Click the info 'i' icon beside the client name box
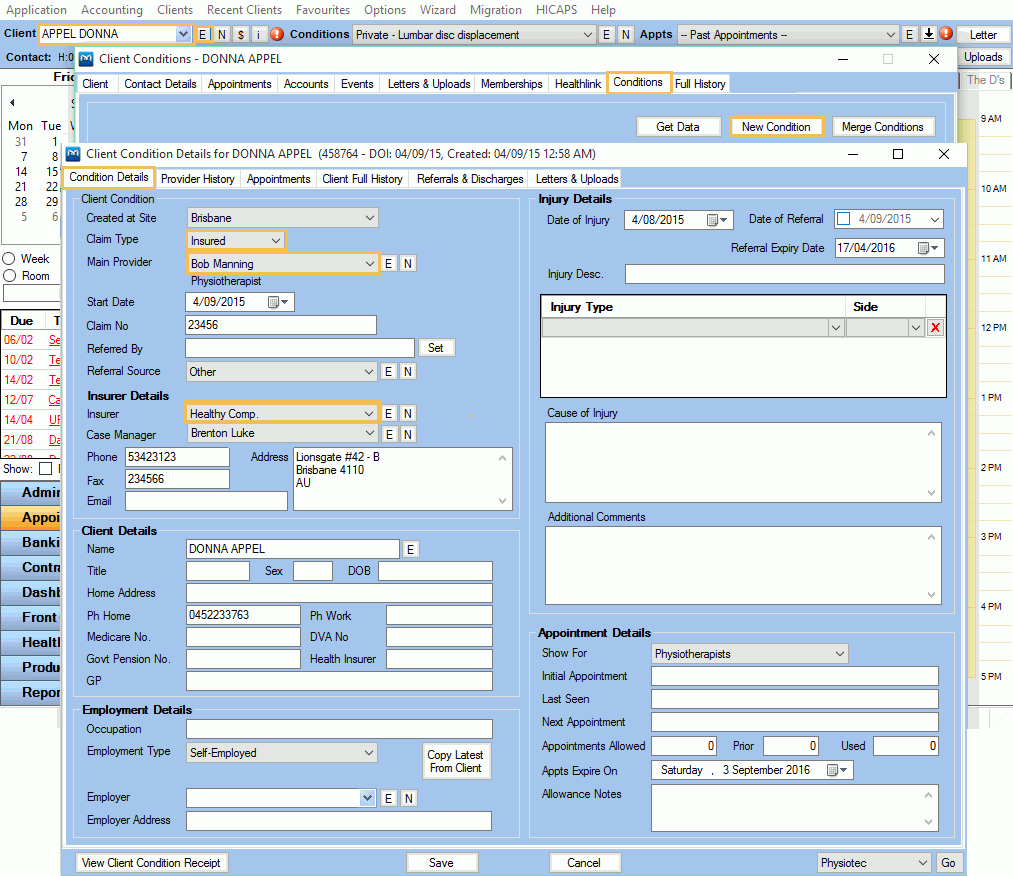 click(x=258, y=33)
